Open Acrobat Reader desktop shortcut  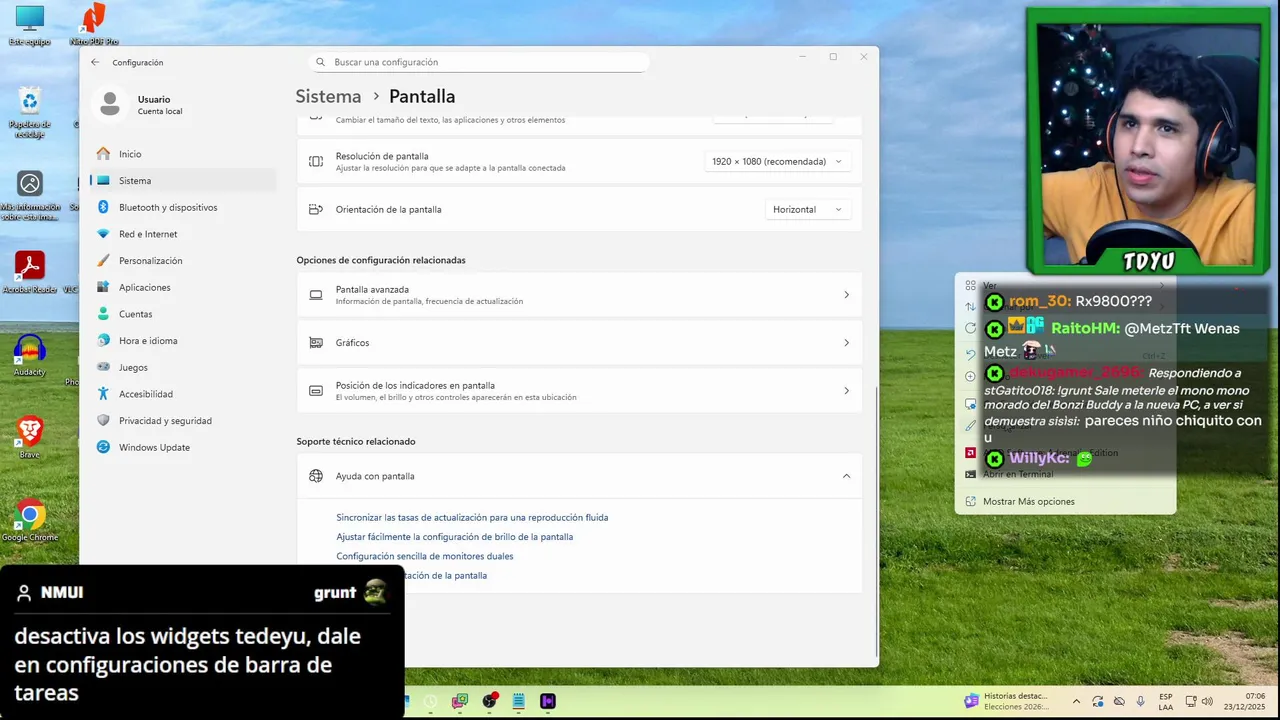(29, 272)
